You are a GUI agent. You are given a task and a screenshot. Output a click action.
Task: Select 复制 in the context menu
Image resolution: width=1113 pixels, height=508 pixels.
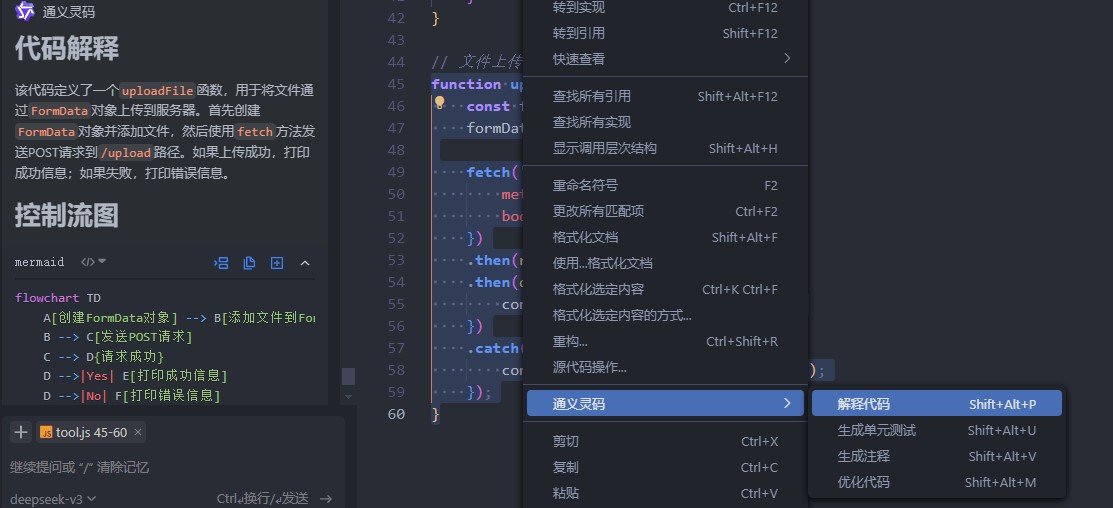(x=665, y=468)
